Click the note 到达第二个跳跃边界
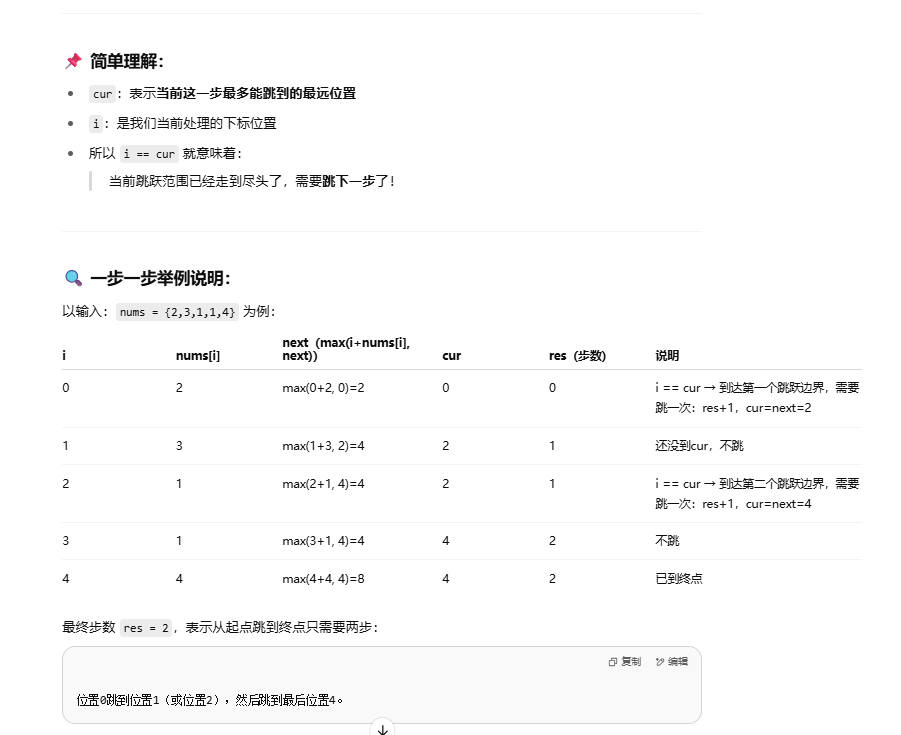901x735 pixels. (x=773, y=484)
